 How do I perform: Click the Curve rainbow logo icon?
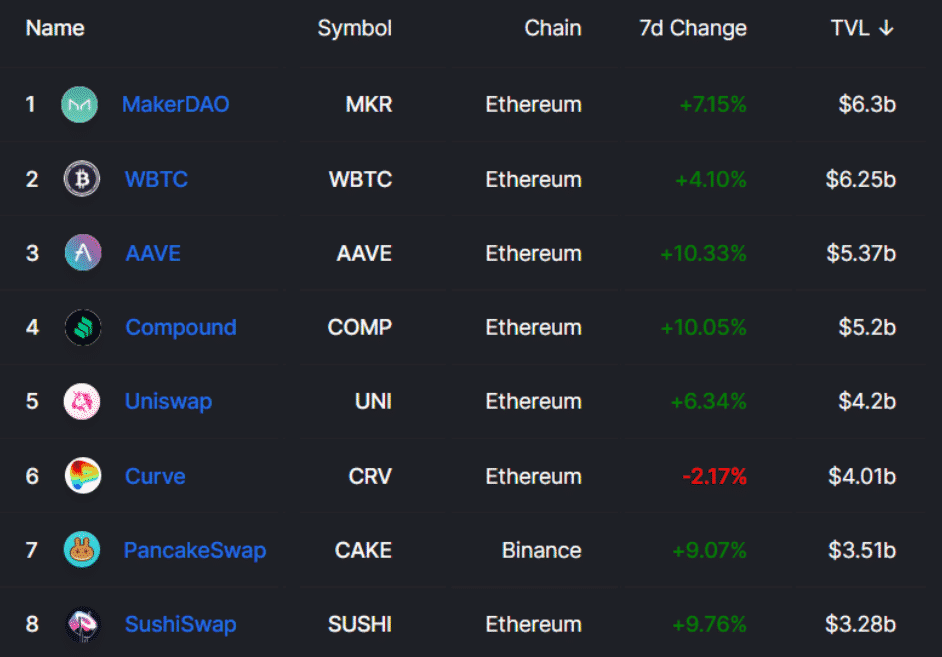[x=83, y=476]
